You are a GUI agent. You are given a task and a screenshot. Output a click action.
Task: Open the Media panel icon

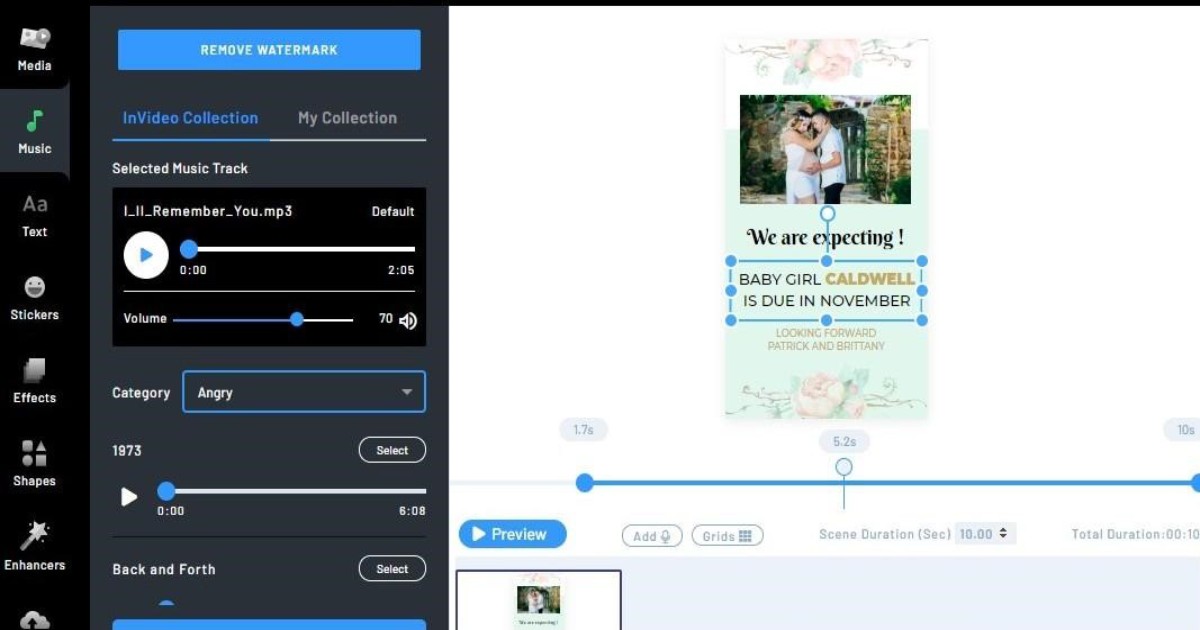tap(34, 40)
